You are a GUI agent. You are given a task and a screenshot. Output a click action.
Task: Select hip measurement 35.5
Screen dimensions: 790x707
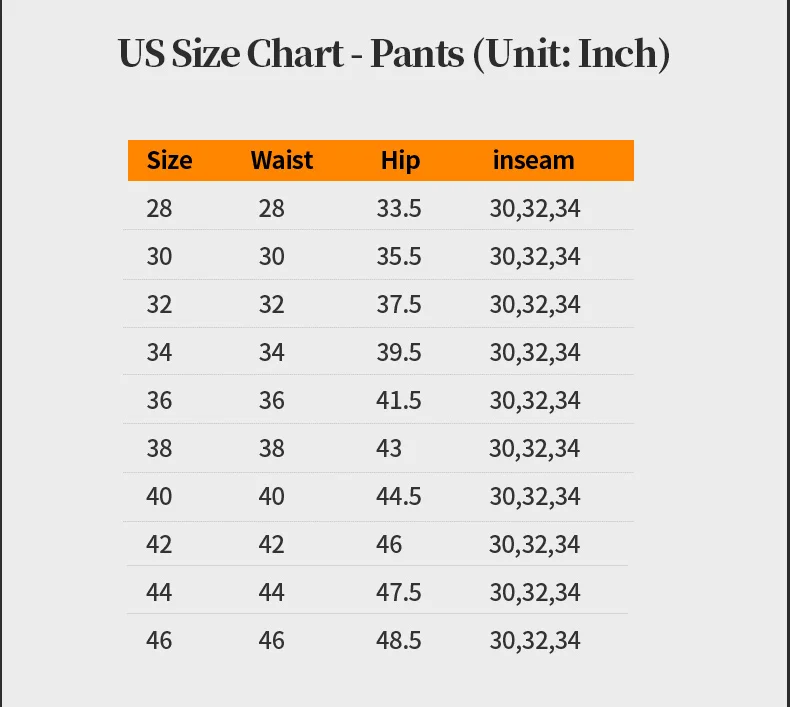(399, 257)
